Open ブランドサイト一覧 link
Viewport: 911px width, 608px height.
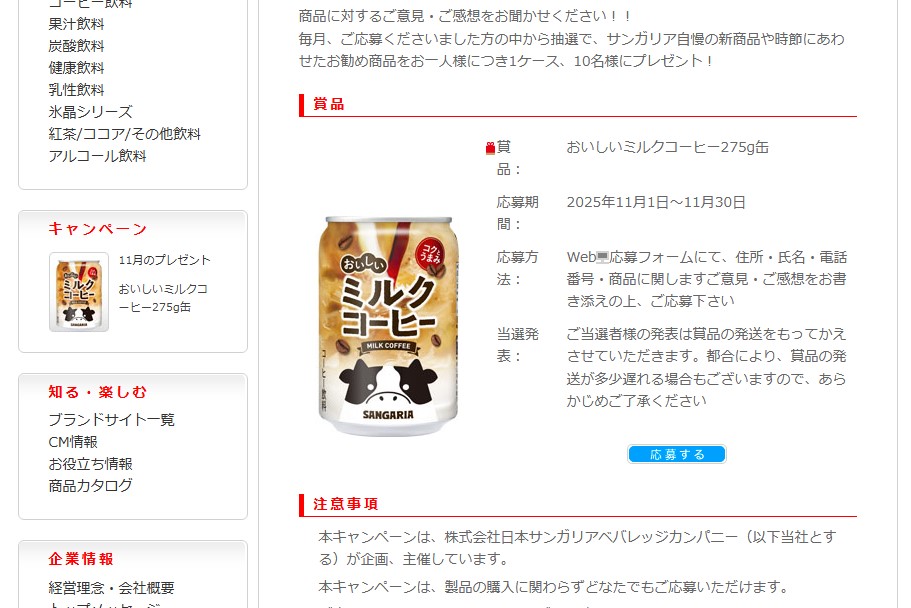[x=112, y=420]
